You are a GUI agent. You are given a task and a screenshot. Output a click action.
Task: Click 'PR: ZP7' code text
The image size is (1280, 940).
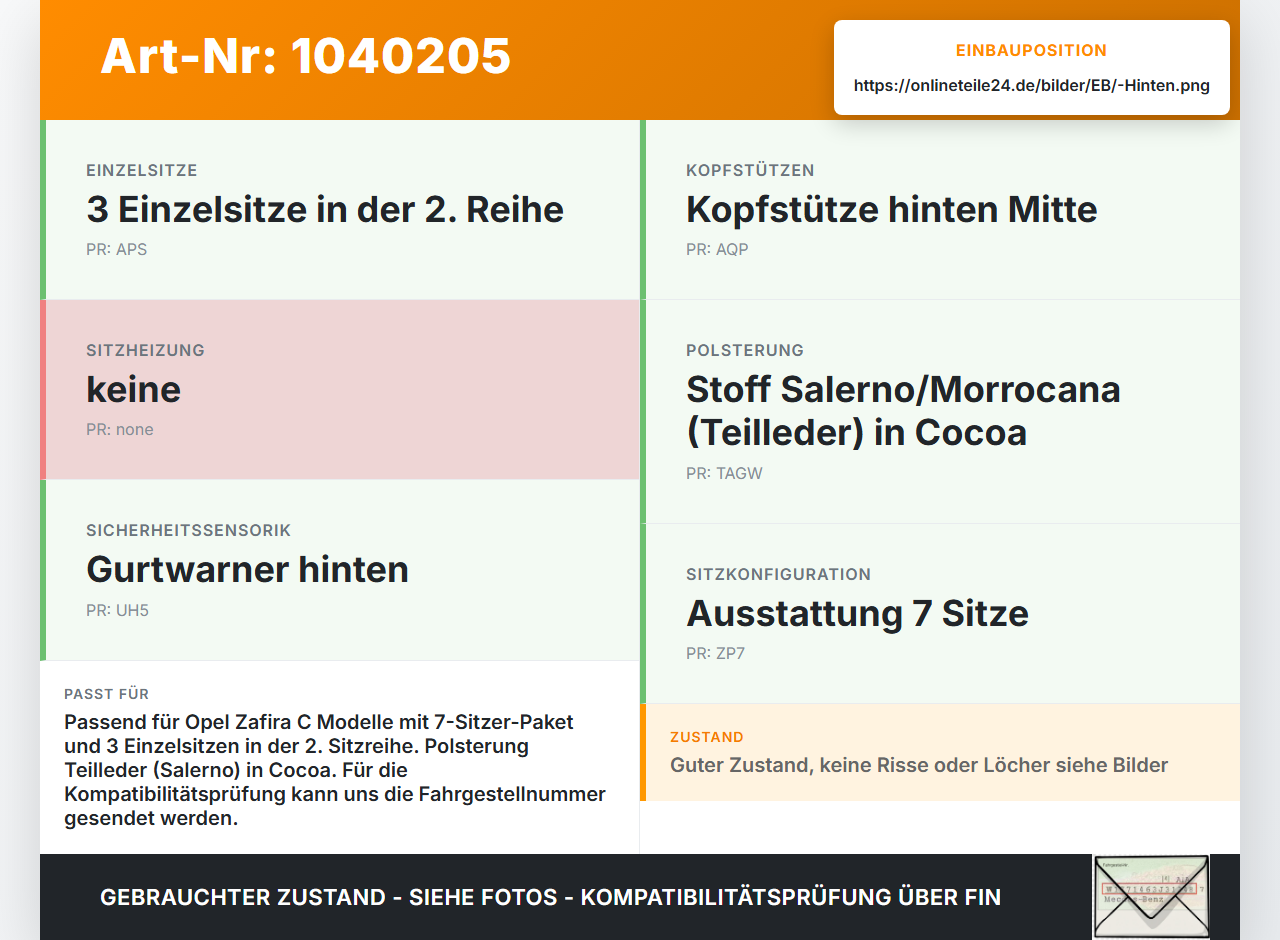coord(715,653)
